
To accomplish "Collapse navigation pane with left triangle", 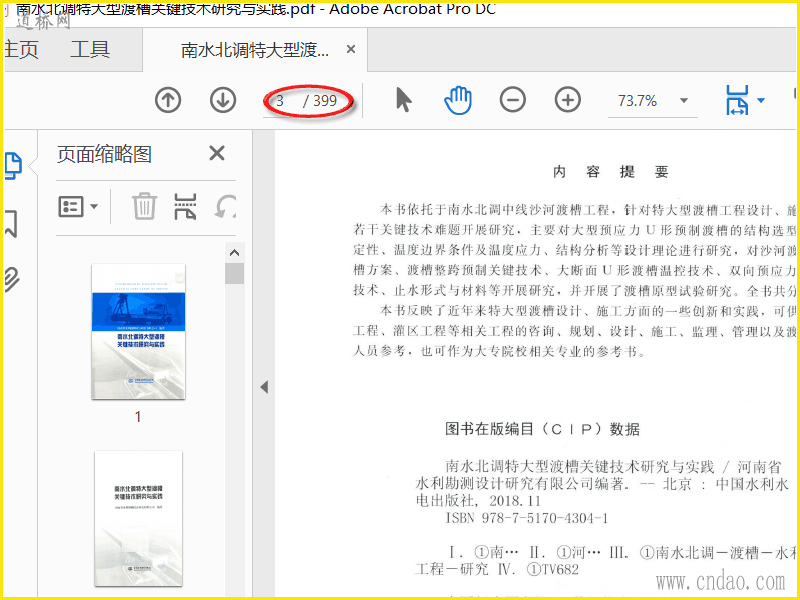I will (x=264, y=387).
